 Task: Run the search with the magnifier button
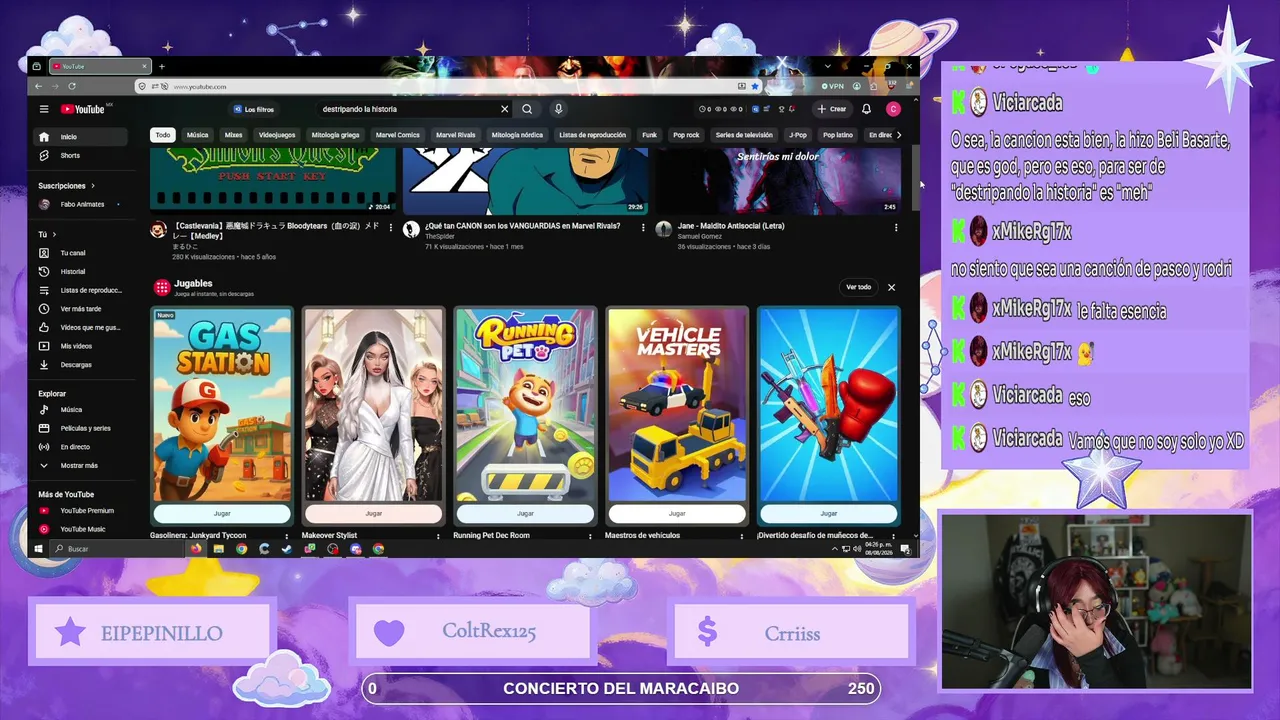(x=527, y=109)
